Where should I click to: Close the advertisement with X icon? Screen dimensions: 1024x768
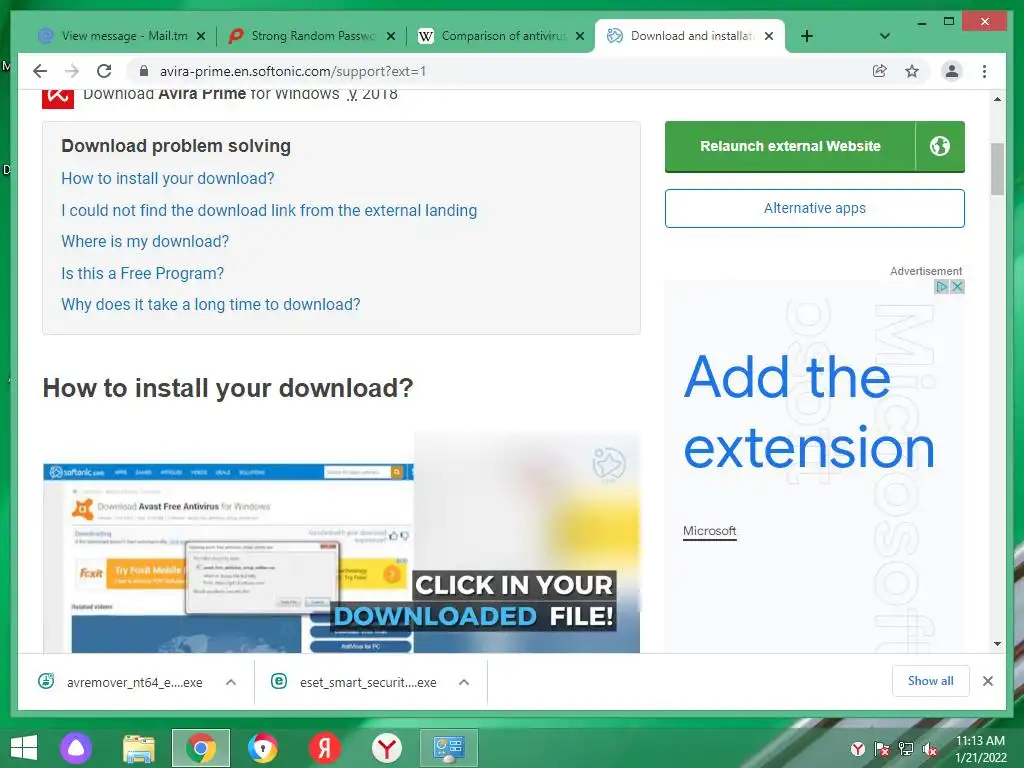point(957,287)
